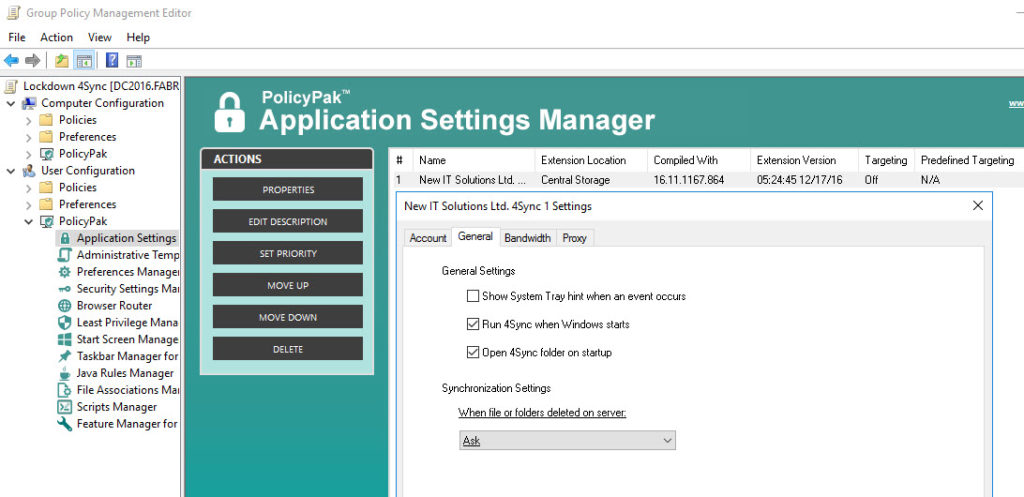This screenshot has width=1024, height=497.
Task: Click the Java Rules Manager coffee icon
Action: click(x=64, y=374)
